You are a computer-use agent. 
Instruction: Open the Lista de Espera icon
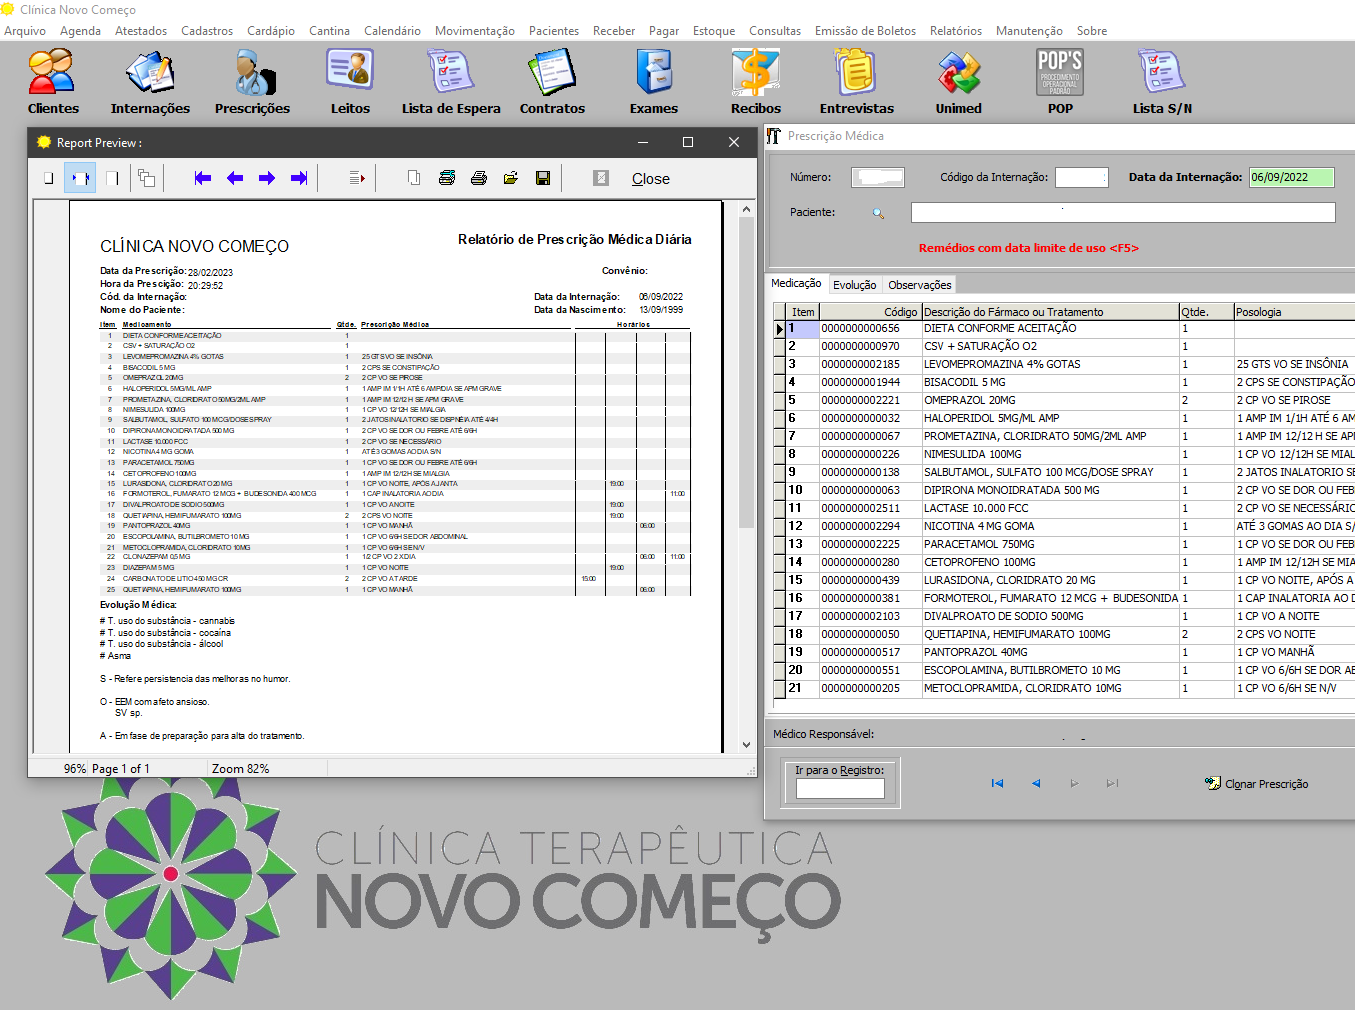point(451,82)
